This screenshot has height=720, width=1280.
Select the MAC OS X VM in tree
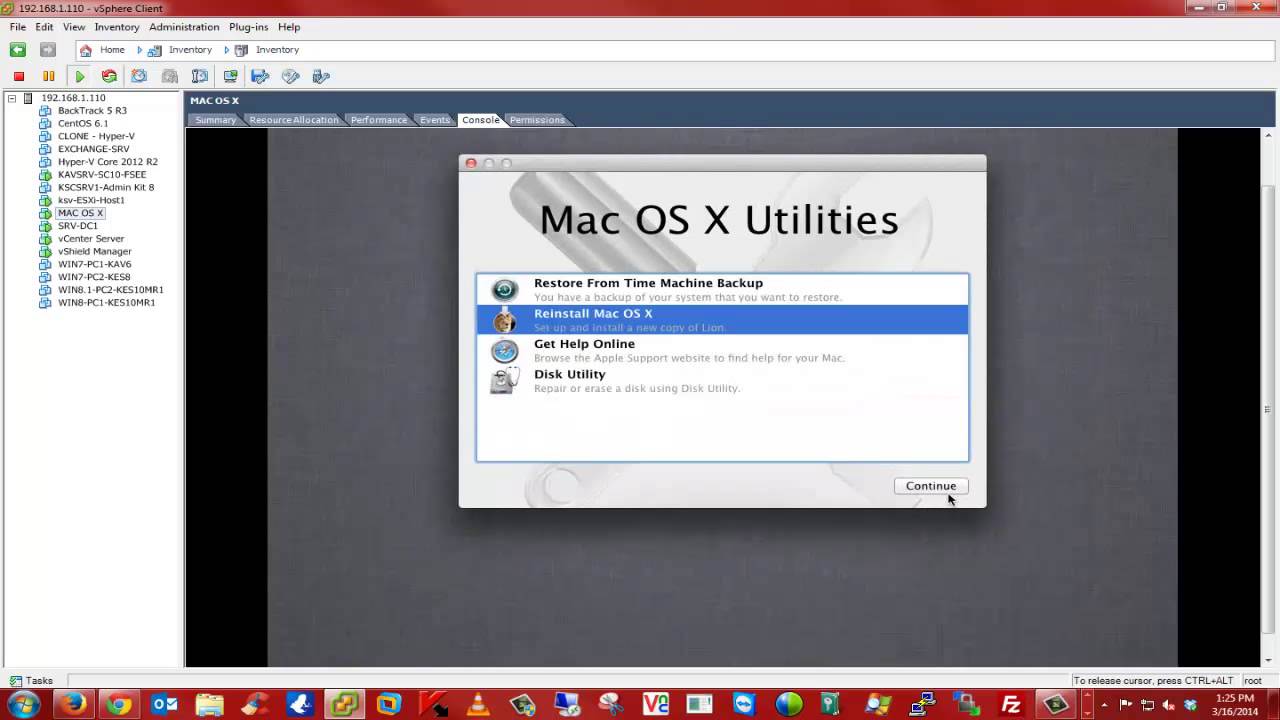(x=80, y=213)
